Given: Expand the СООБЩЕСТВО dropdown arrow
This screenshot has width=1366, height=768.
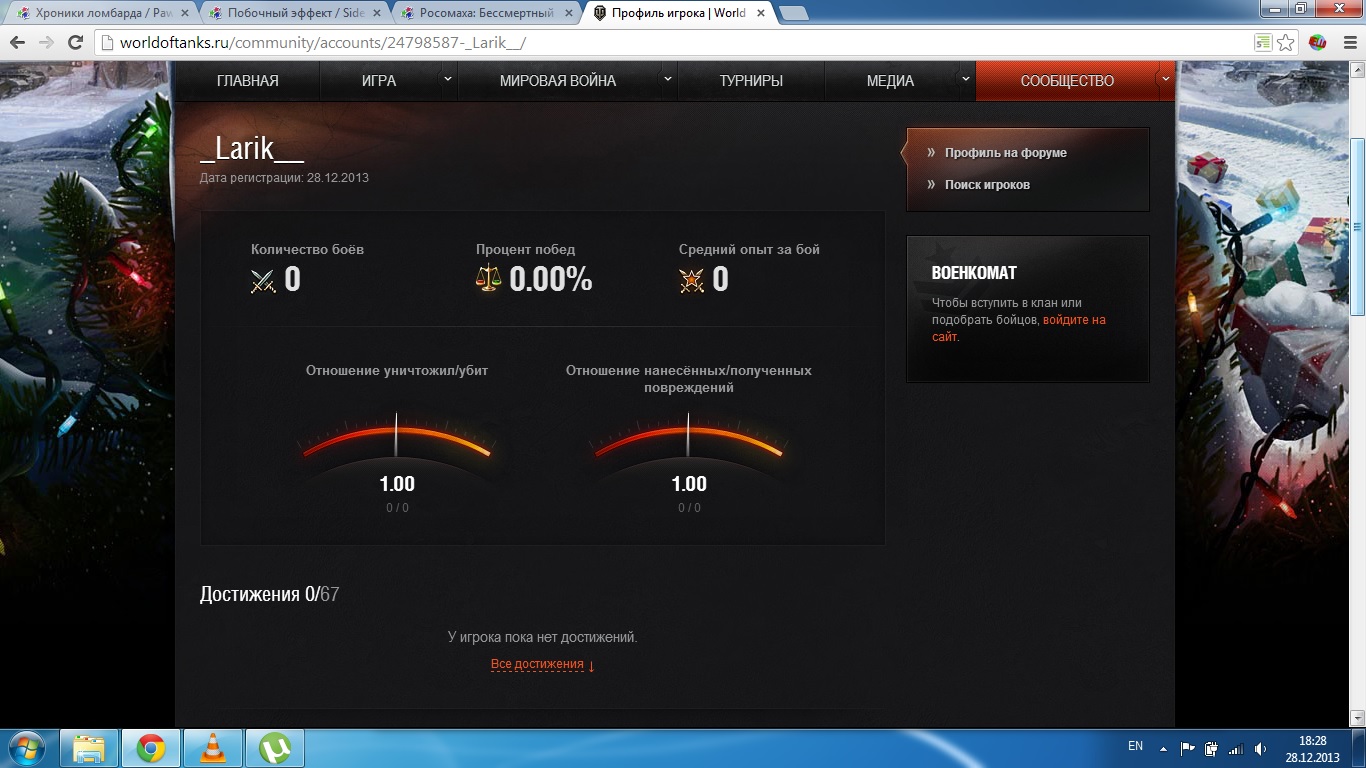Looking at the screenshot, I should click(1166, 79).
